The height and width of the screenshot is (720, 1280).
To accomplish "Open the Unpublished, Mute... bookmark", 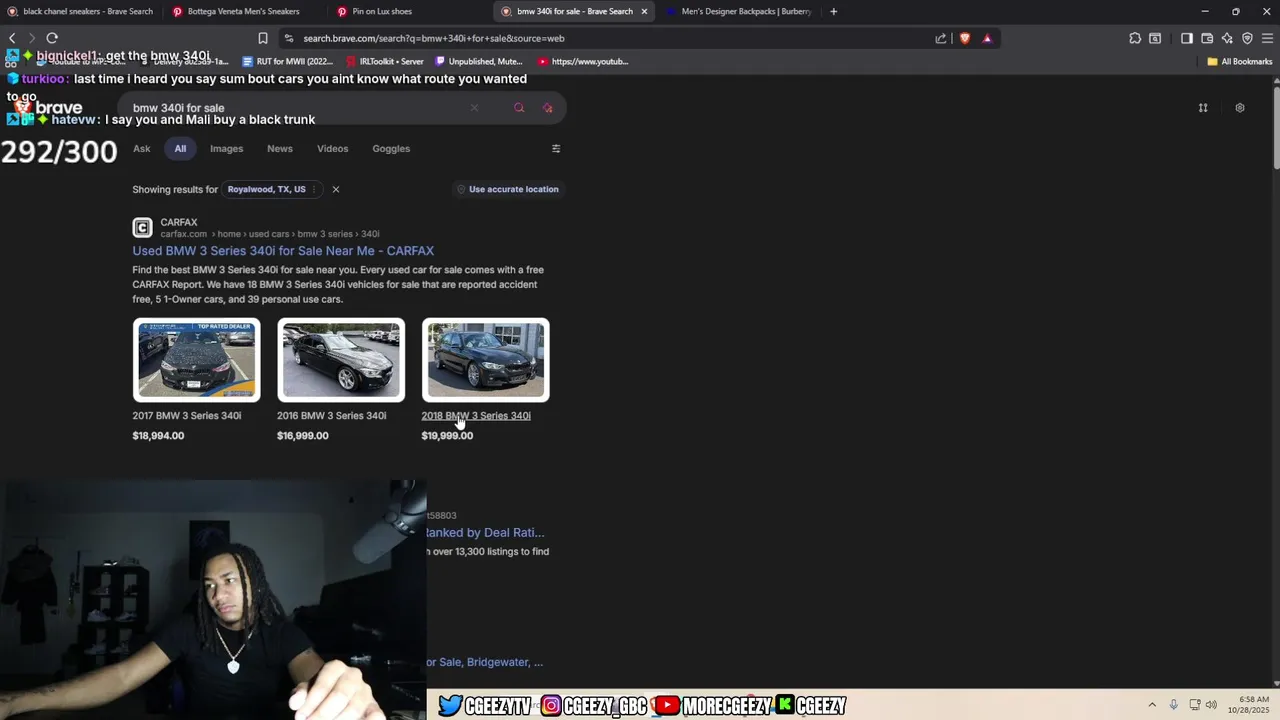I will (479, 61).
